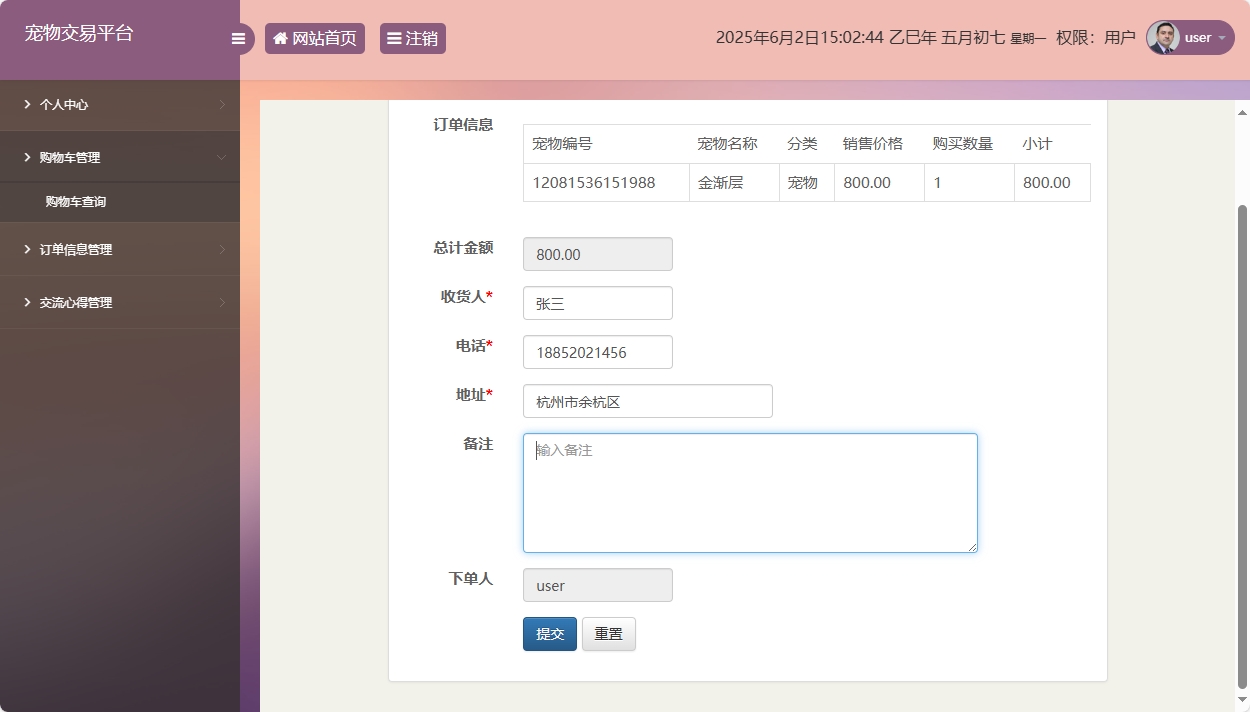Click the 电话 phone number field
The image size is (1250, 712).
597,351
